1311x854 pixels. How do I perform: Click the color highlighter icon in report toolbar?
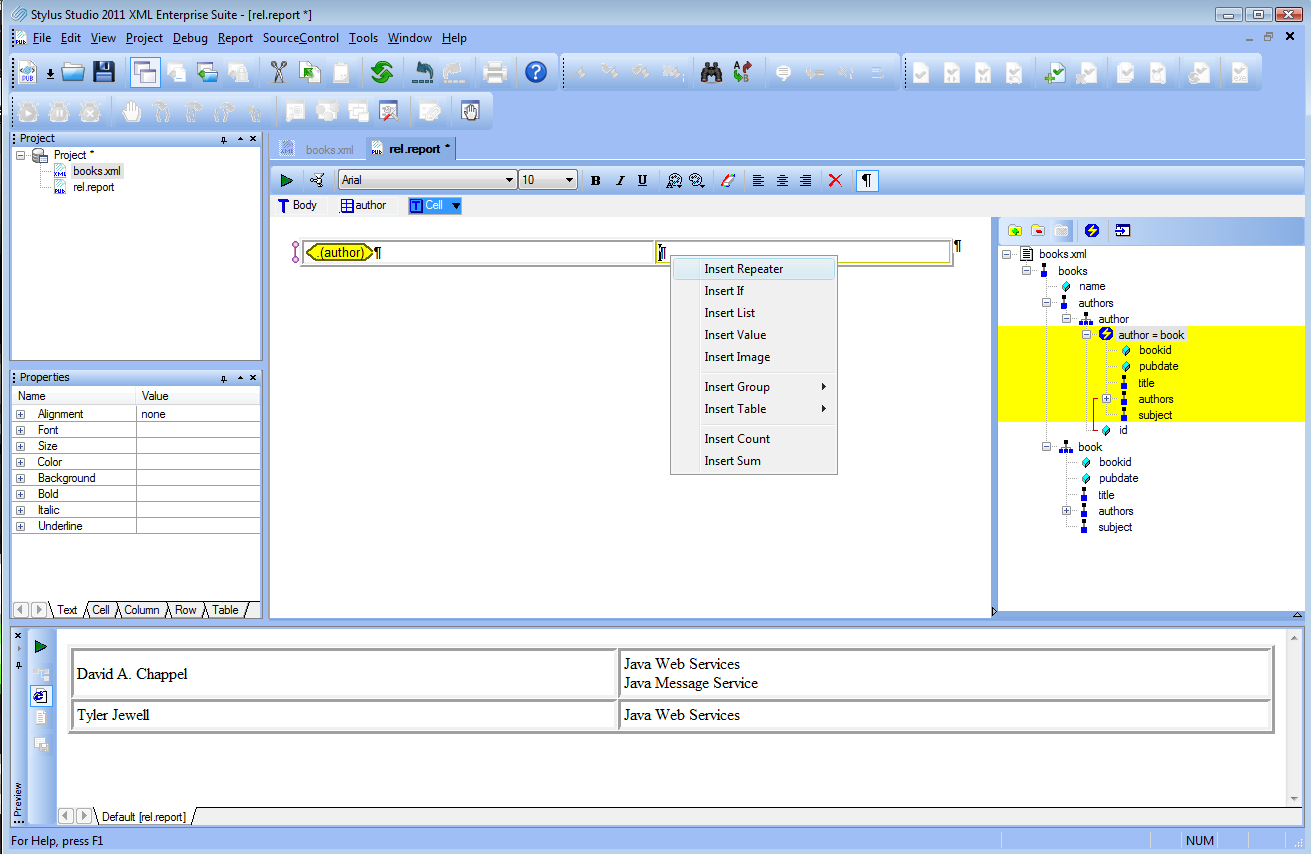pos(728,180)
